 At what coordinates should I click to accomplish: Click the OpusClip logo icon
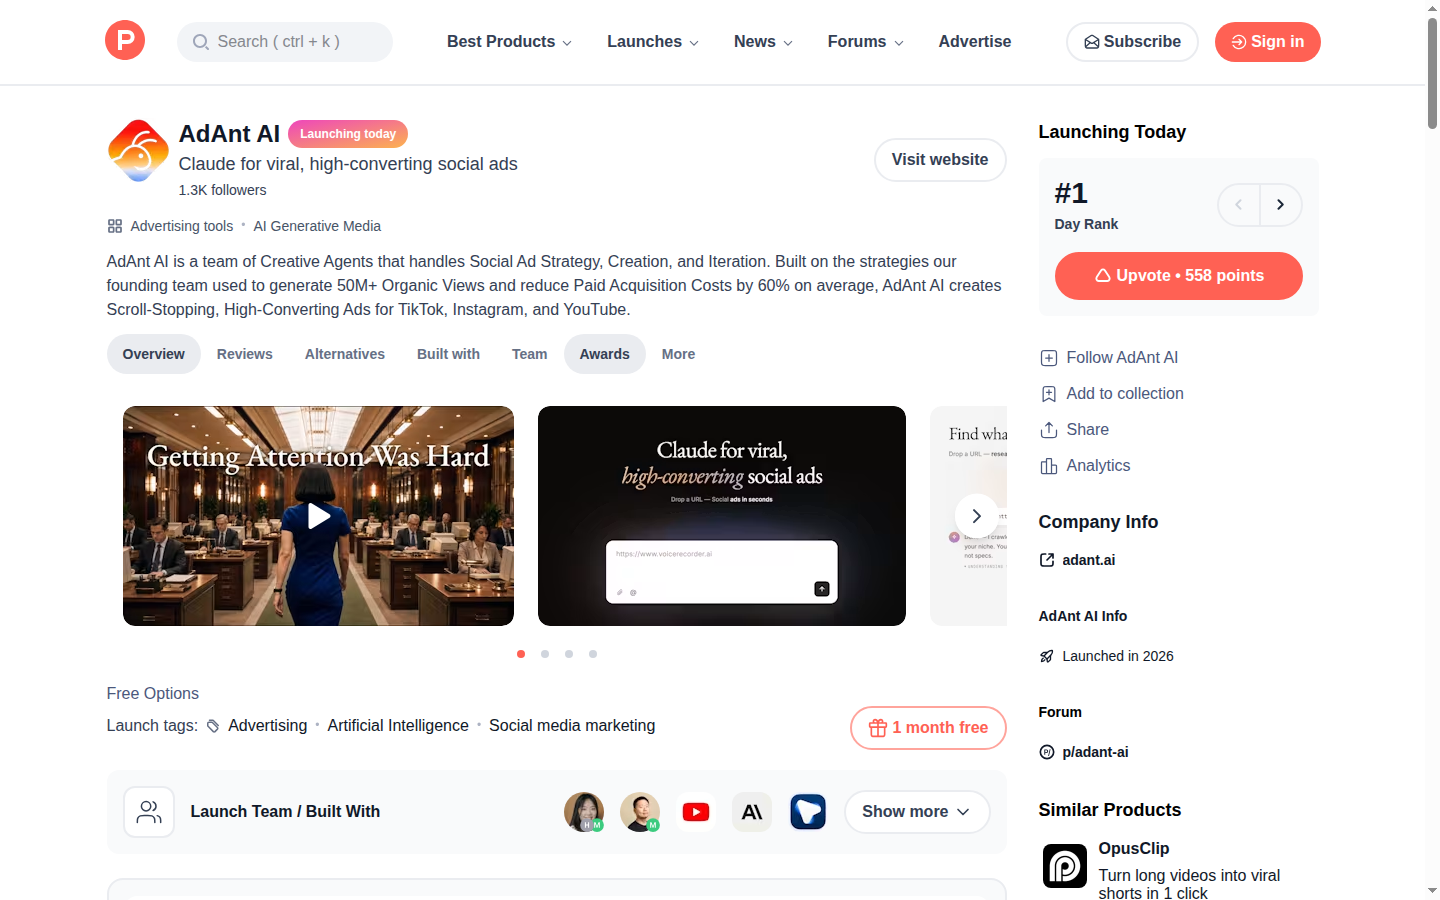point(1065,866)
